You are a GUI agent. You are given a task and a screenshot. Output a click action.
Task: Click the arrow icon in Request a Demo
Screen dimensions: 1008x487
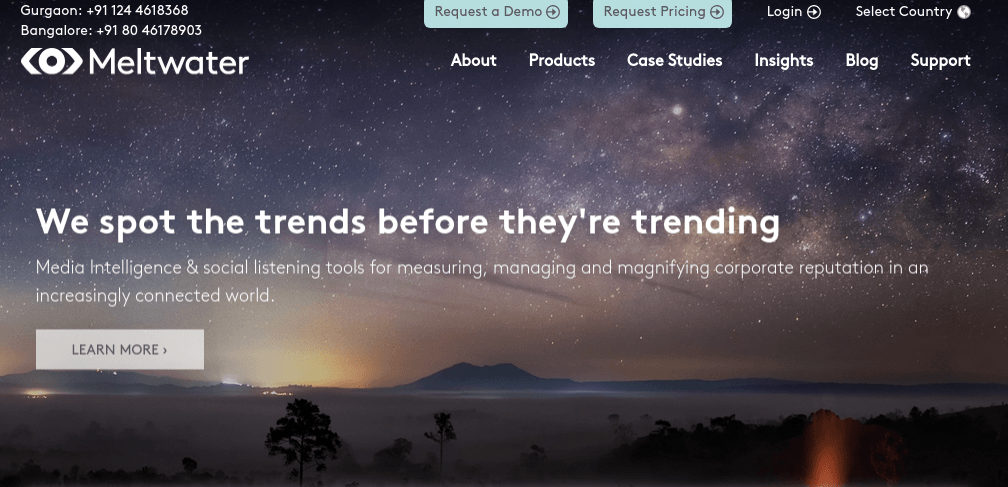(552, 12)
